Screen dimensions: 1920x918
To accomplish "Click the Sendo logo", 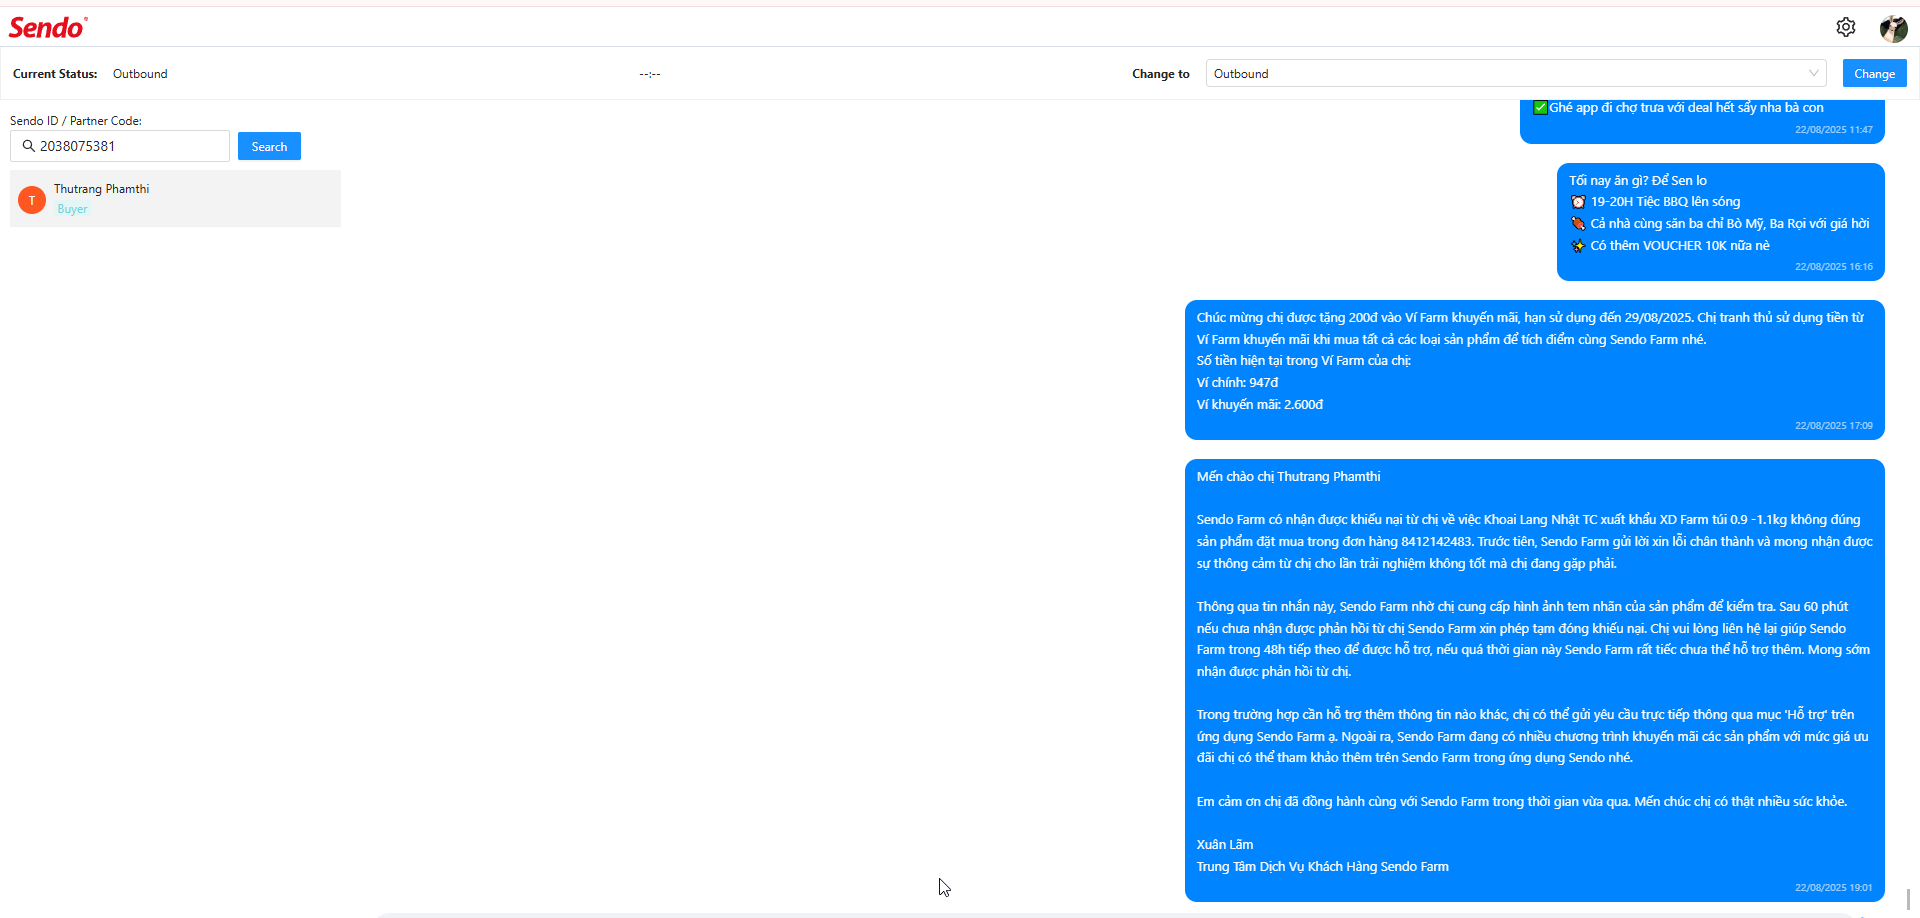I will coord(48,28).
